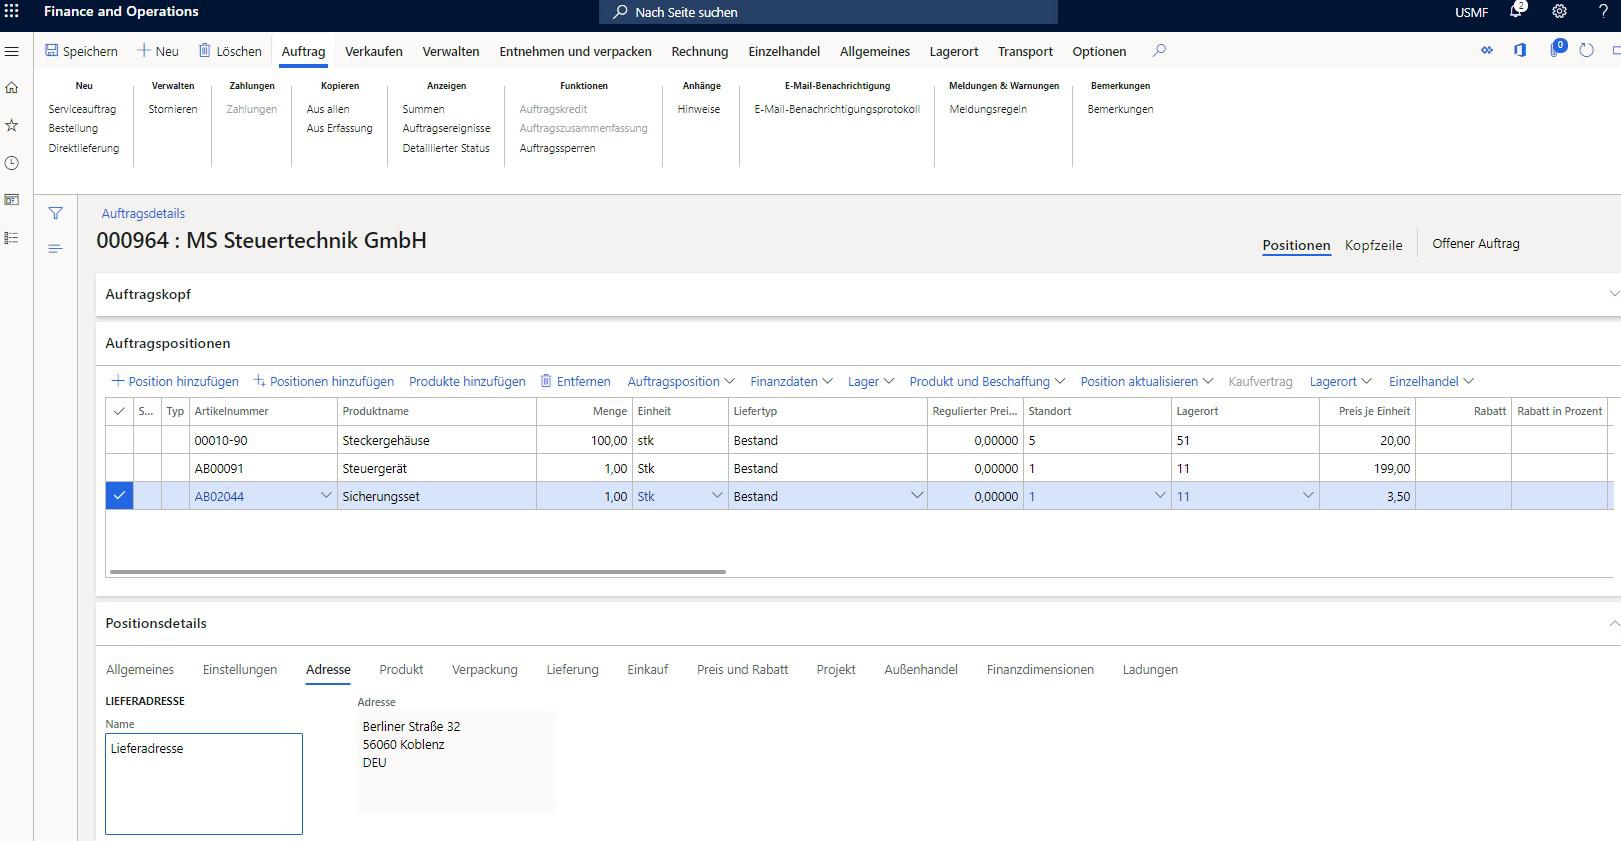The image size is (1621, 841).
Task: Toggle the select-all rows checkbox
Action: tap(119, 411)
